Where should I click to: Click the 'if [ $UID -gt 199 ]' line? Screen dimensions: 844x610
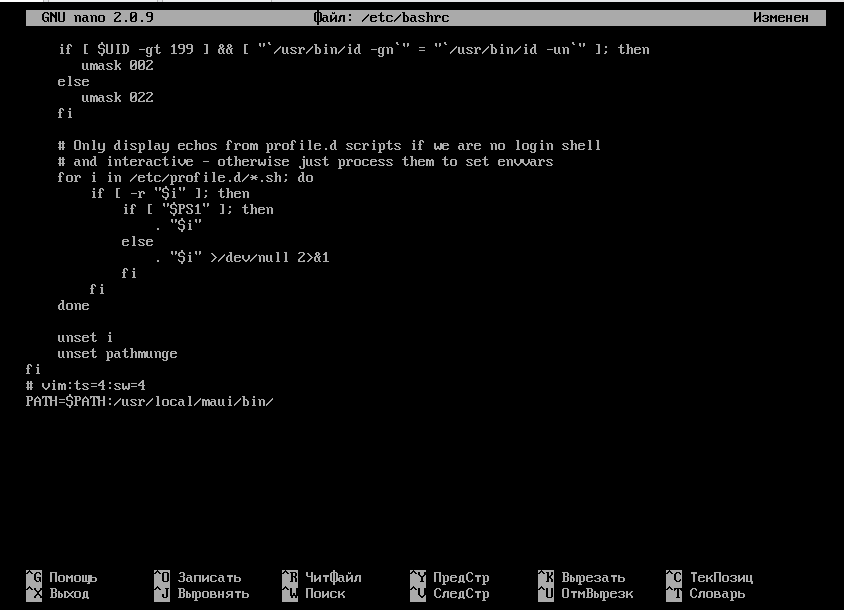(x=354, y=50)
